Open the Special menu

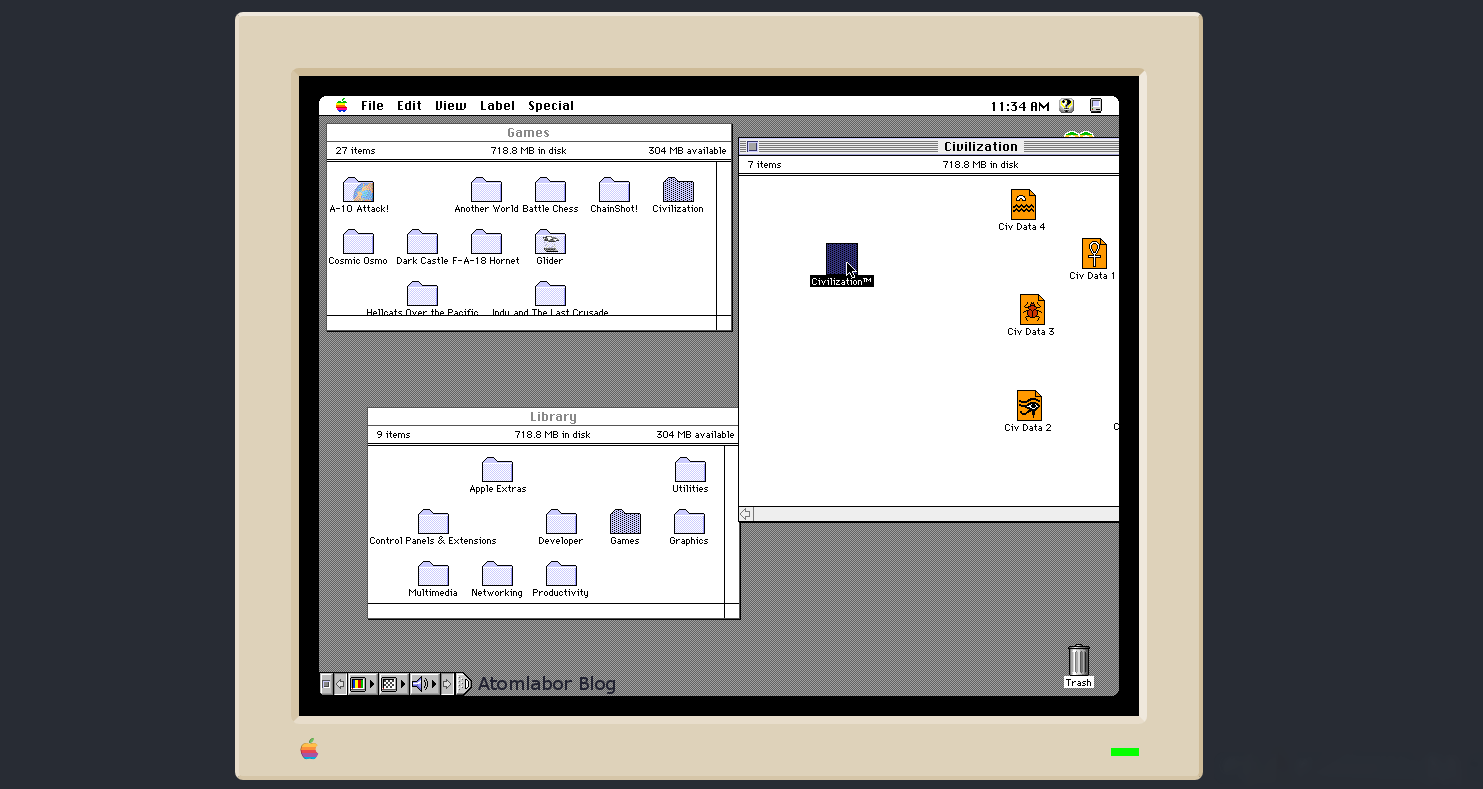(551, 105)
